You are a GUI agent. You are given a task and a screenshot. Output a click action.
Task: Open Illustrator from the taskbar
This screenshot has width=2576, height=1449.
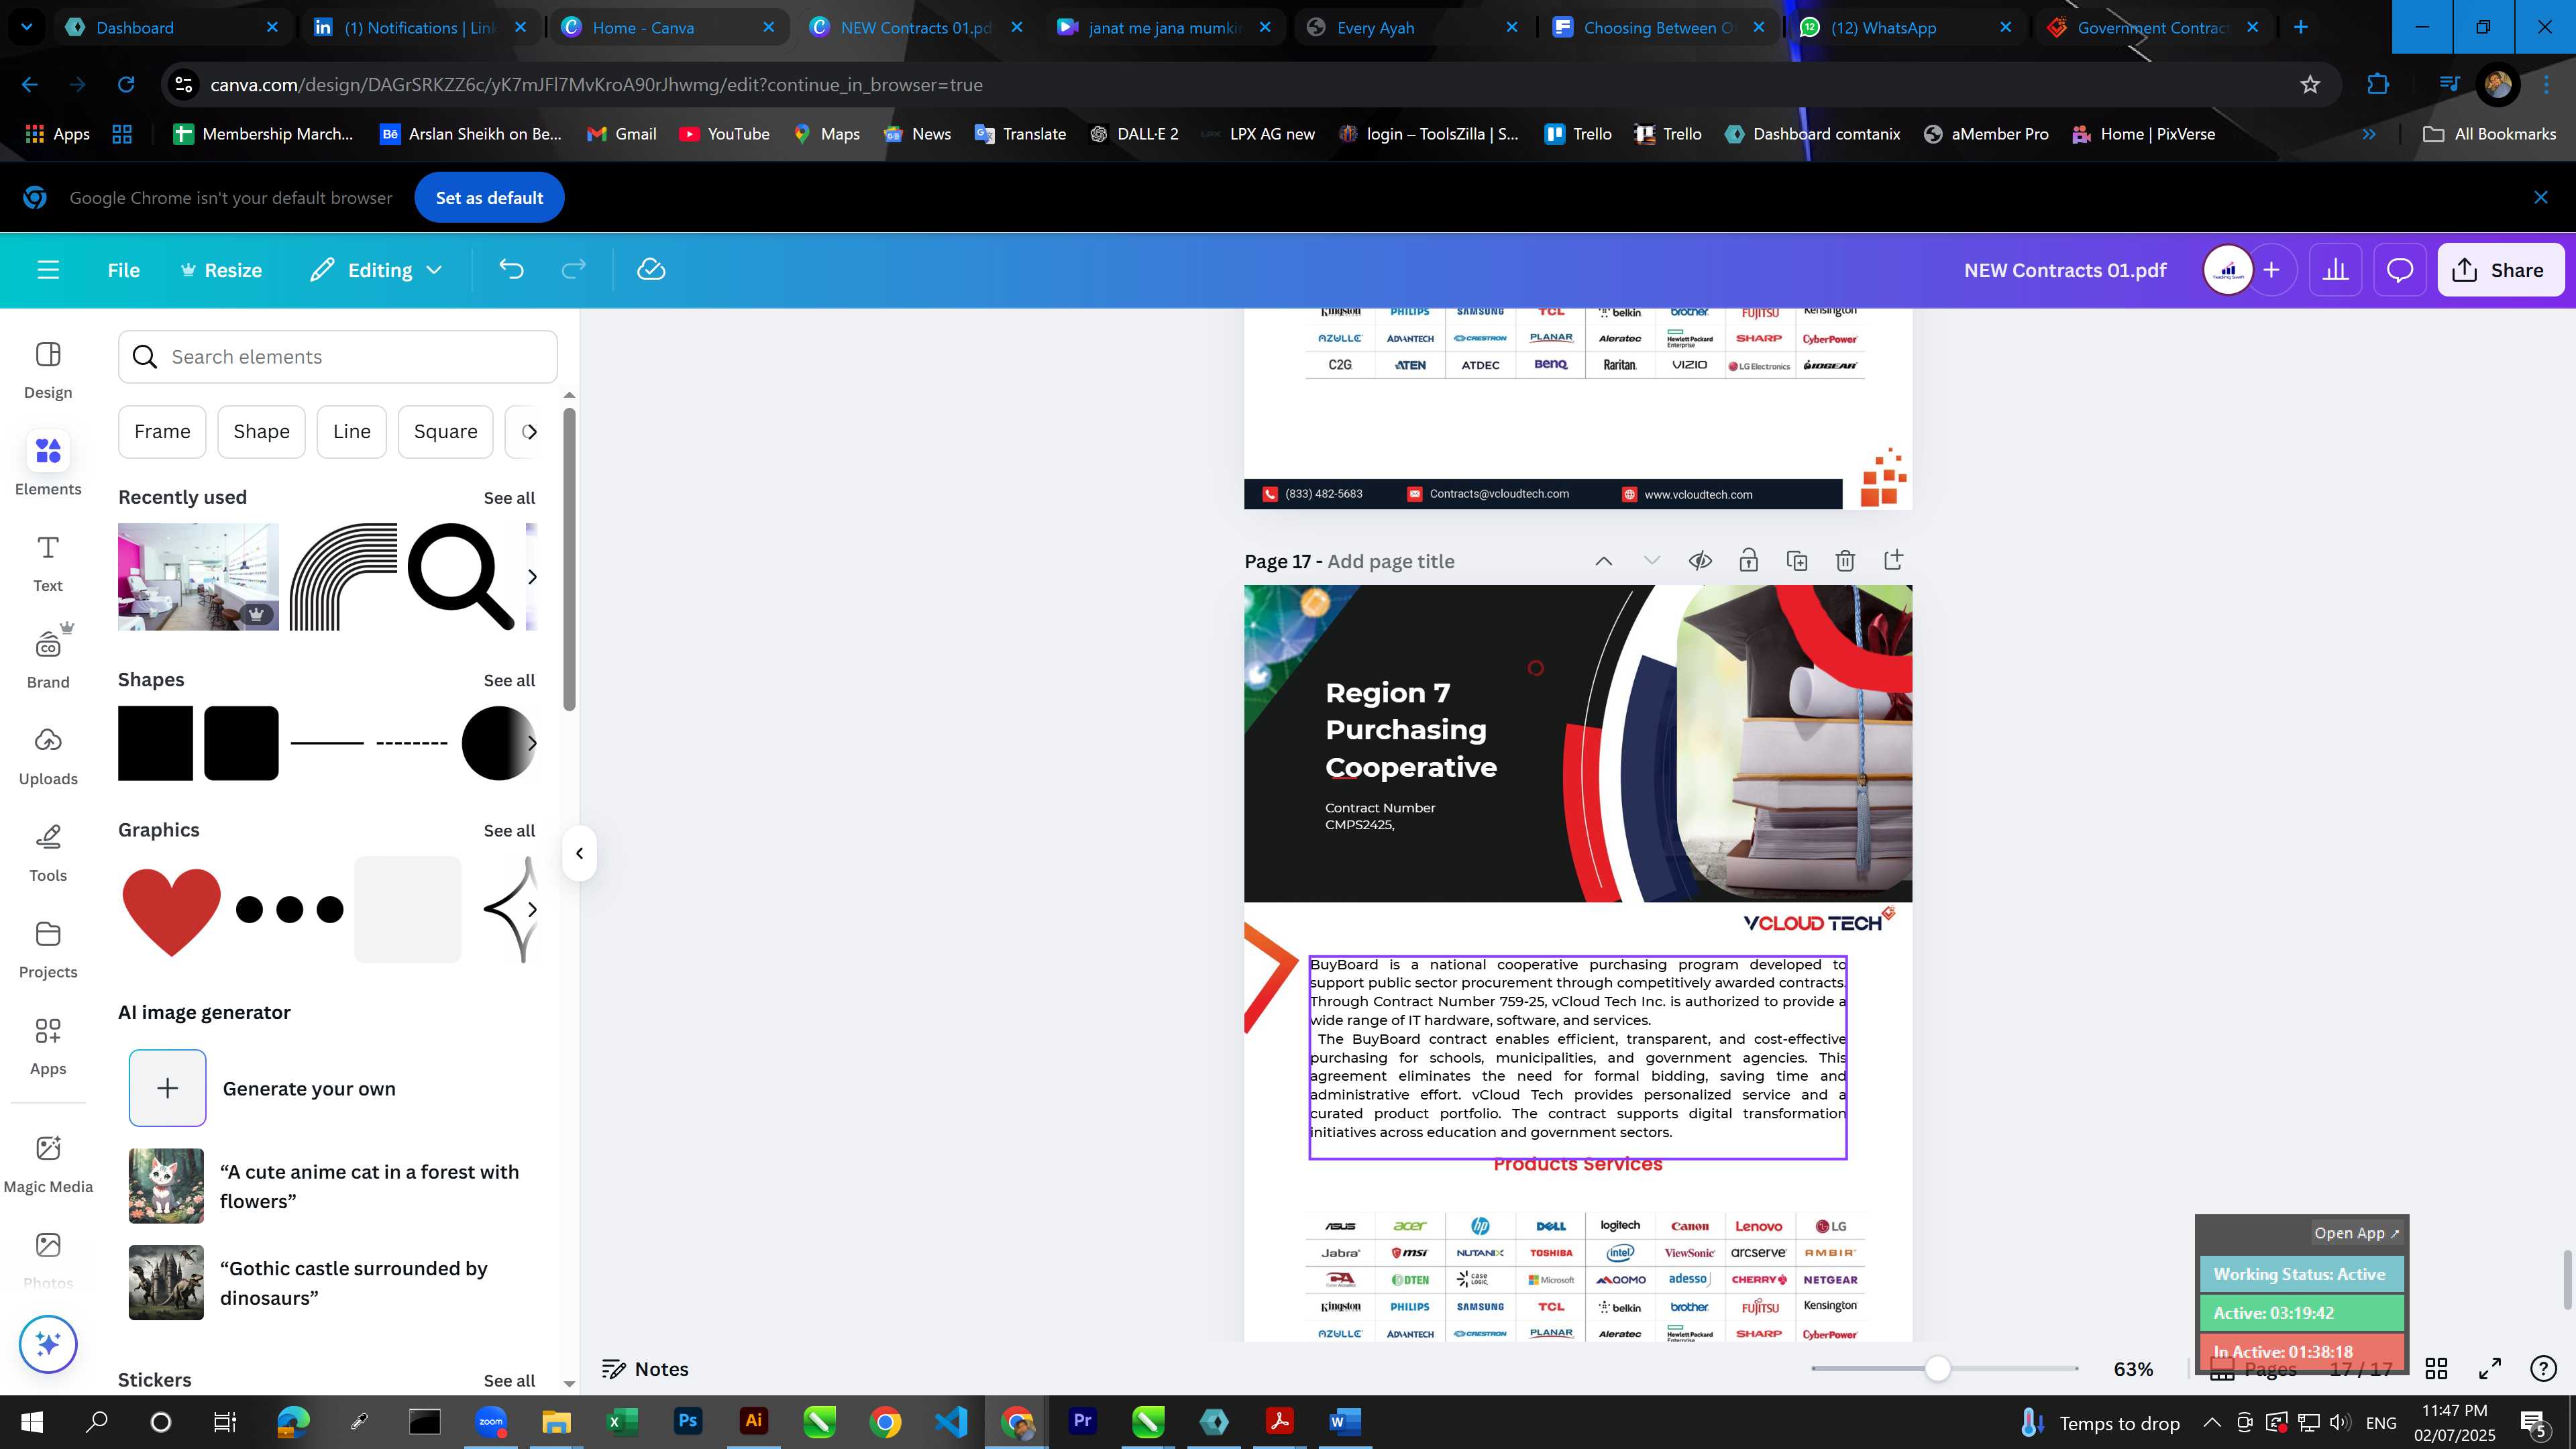(753, 1422)
